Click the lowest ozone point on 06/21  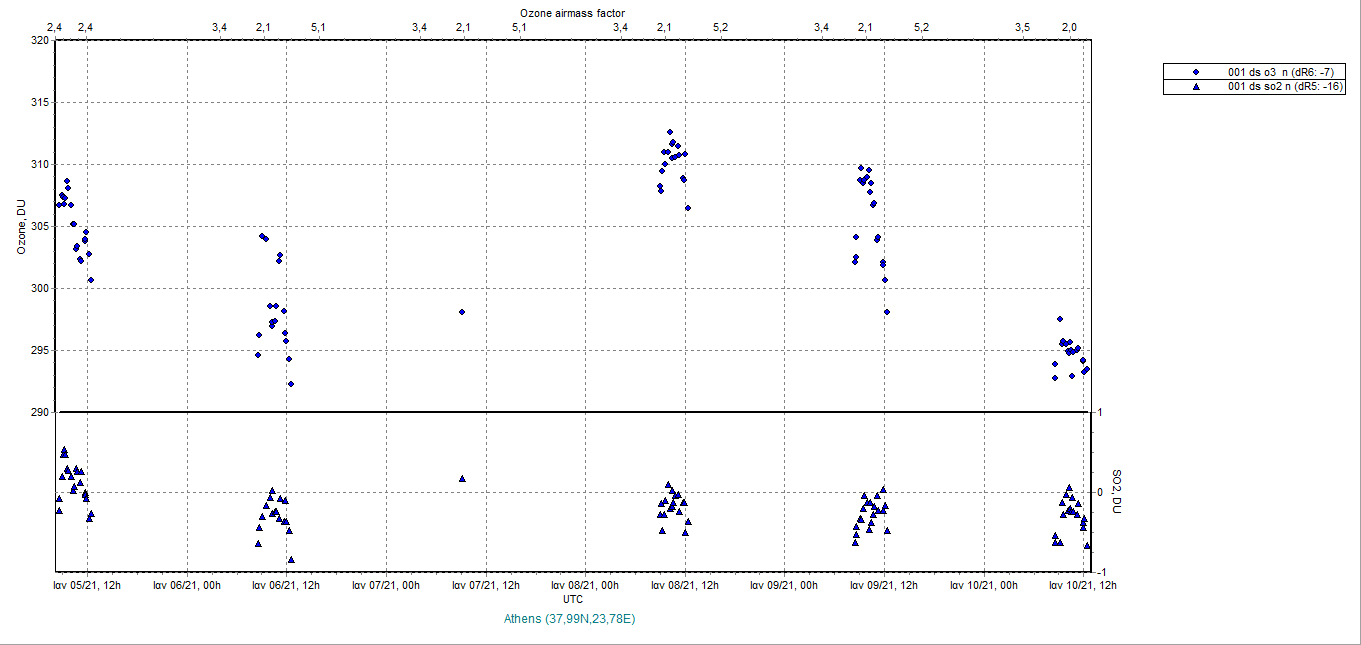291,384
